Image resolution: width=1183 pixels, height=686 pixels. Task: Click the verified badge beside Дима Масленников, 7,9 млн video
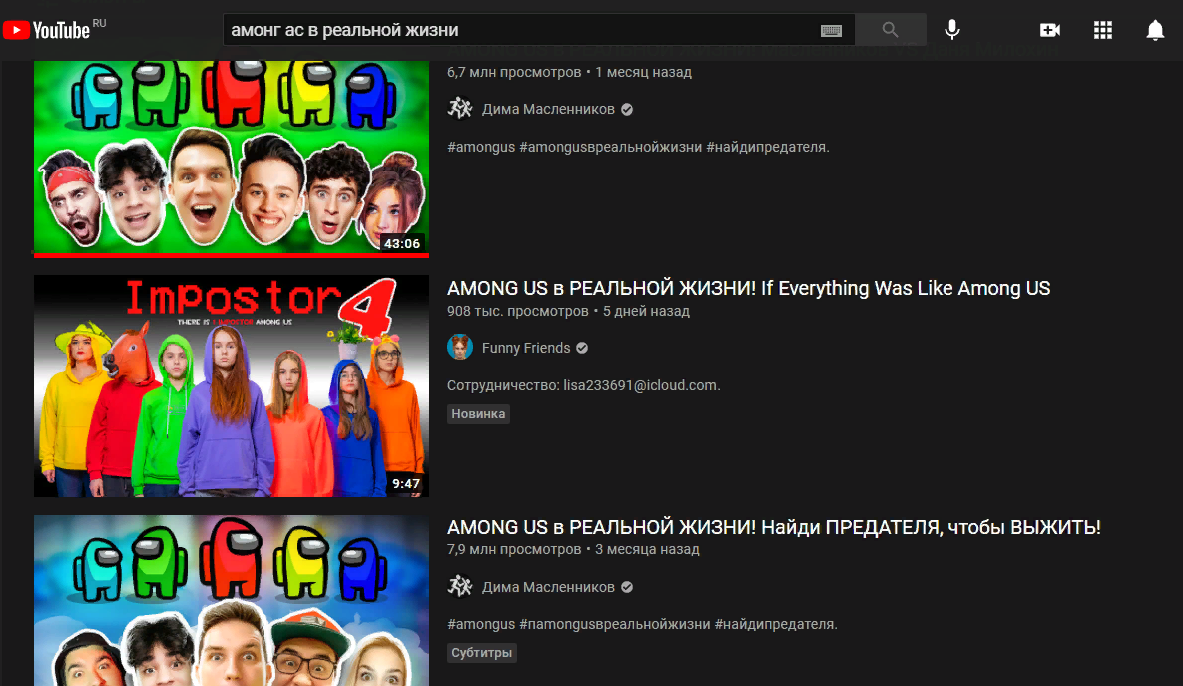click(627, 587)
